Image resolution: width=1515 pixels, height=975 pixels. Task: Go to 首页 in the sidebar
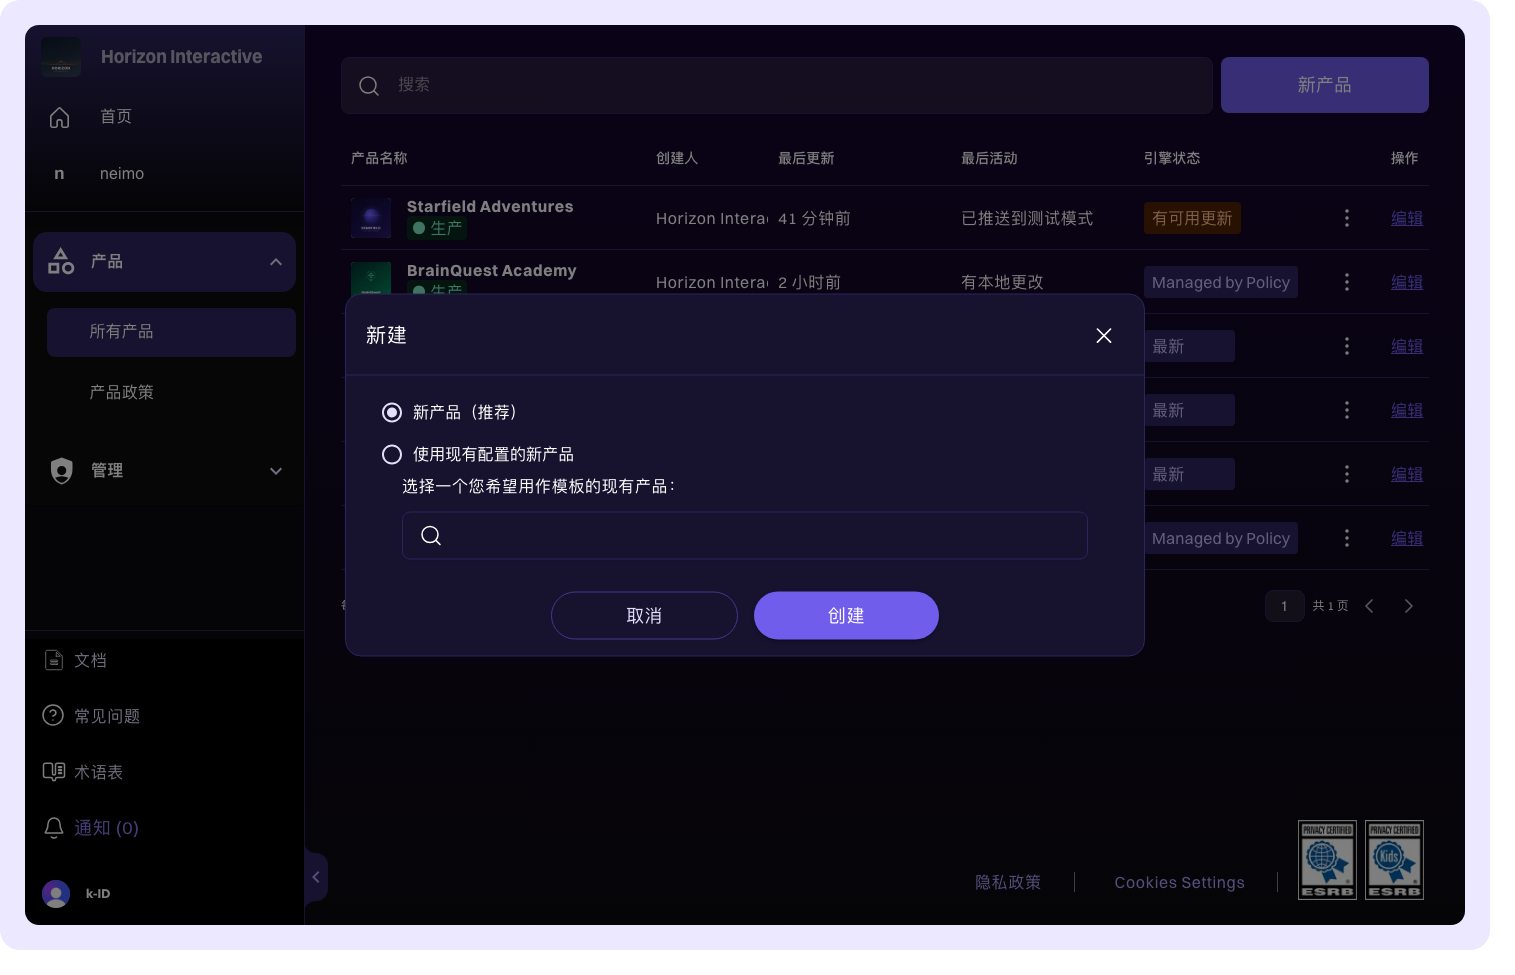(116, 116)
